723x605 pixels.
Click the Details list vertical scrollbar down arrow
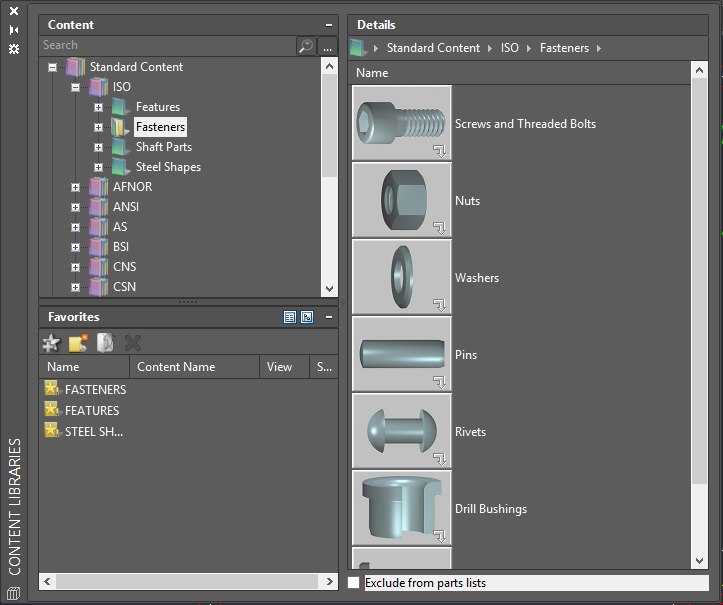pos(700,562)
